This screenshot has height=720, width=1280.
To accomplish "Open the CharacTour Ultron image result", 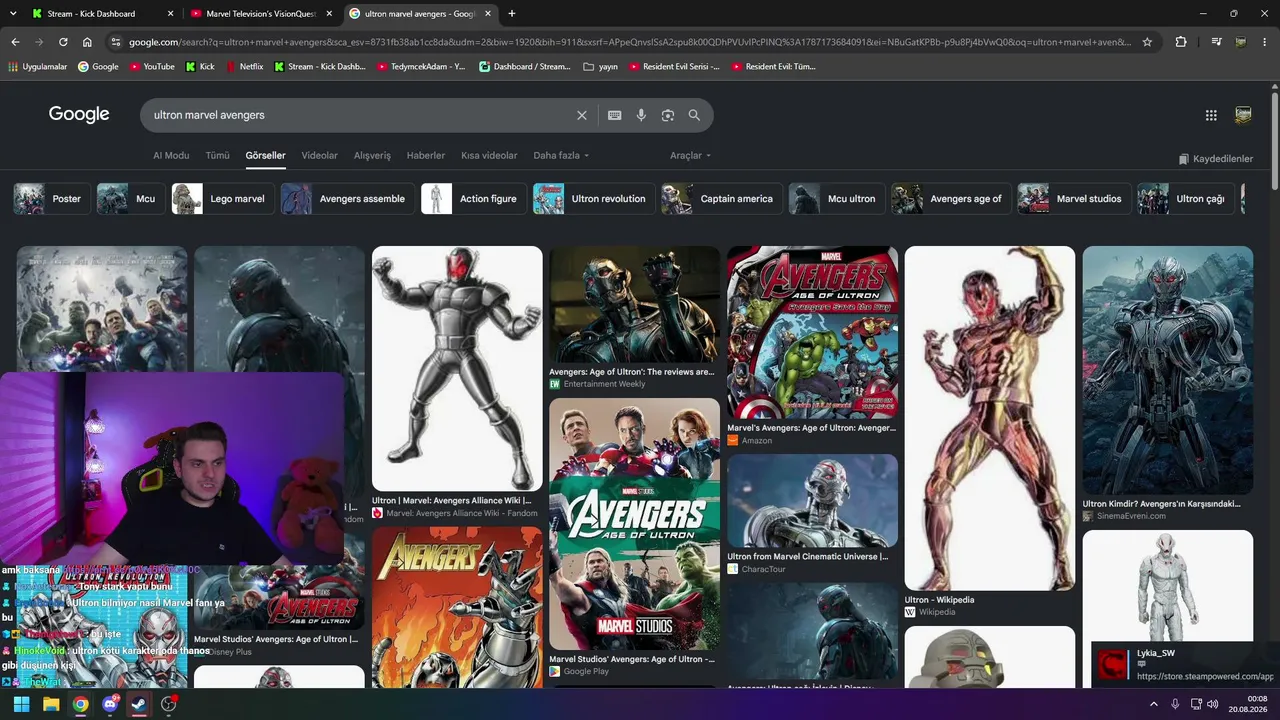I will (x=812, y=500).
